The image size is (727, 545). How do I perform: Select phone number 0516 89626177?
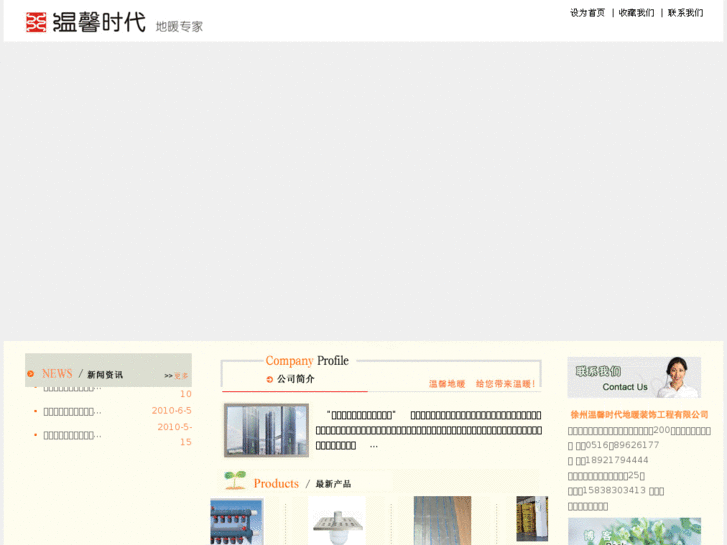pyautogui.click(x=623, y=445)
